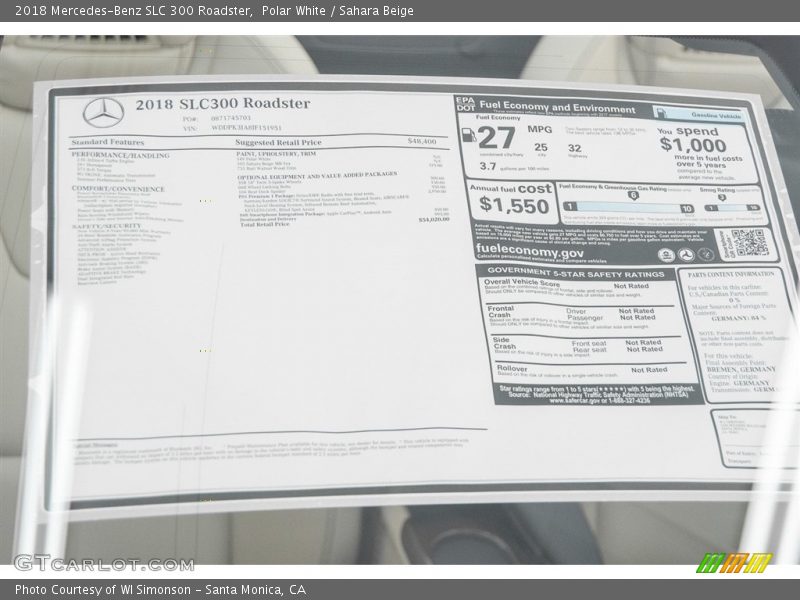Image resolution: width=800 pixels, height=600 pixels.
Task: Click the 27 MPG combined figure
Action: point(496,137)
